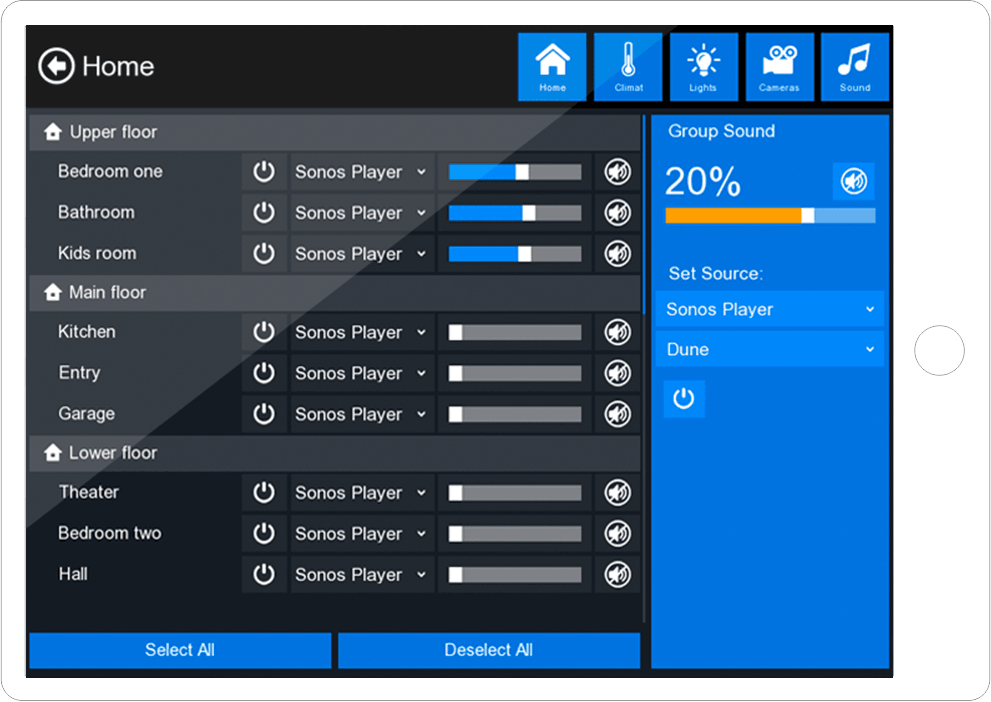The height and width of the screenshot is (702, 991).
Task: Toggle power for Garage
Action: [x=264, y=414]
